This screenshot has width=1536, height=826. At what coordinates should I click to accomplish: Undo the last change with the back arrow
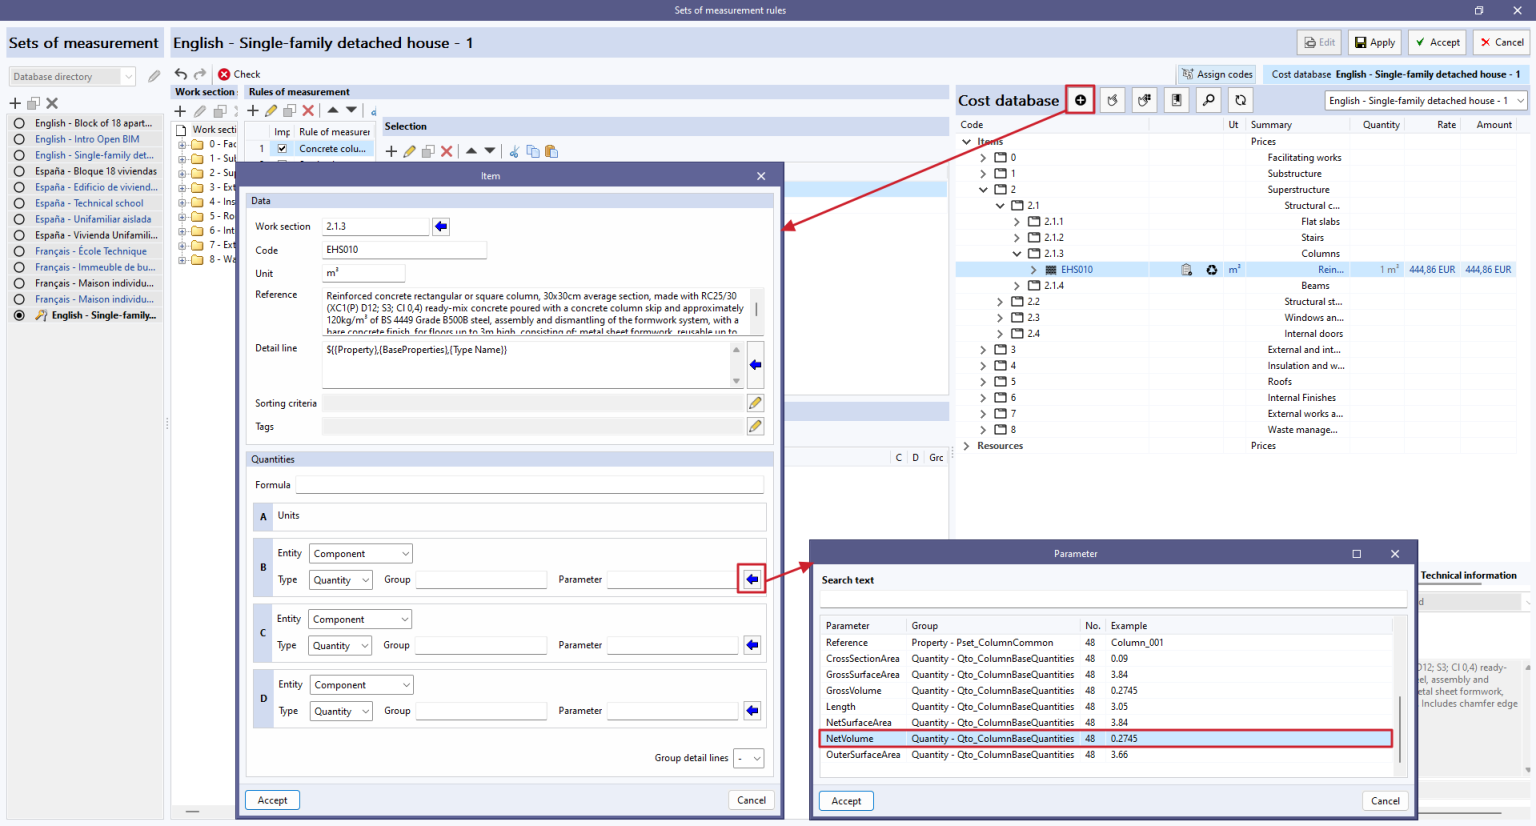pos(180,74)
